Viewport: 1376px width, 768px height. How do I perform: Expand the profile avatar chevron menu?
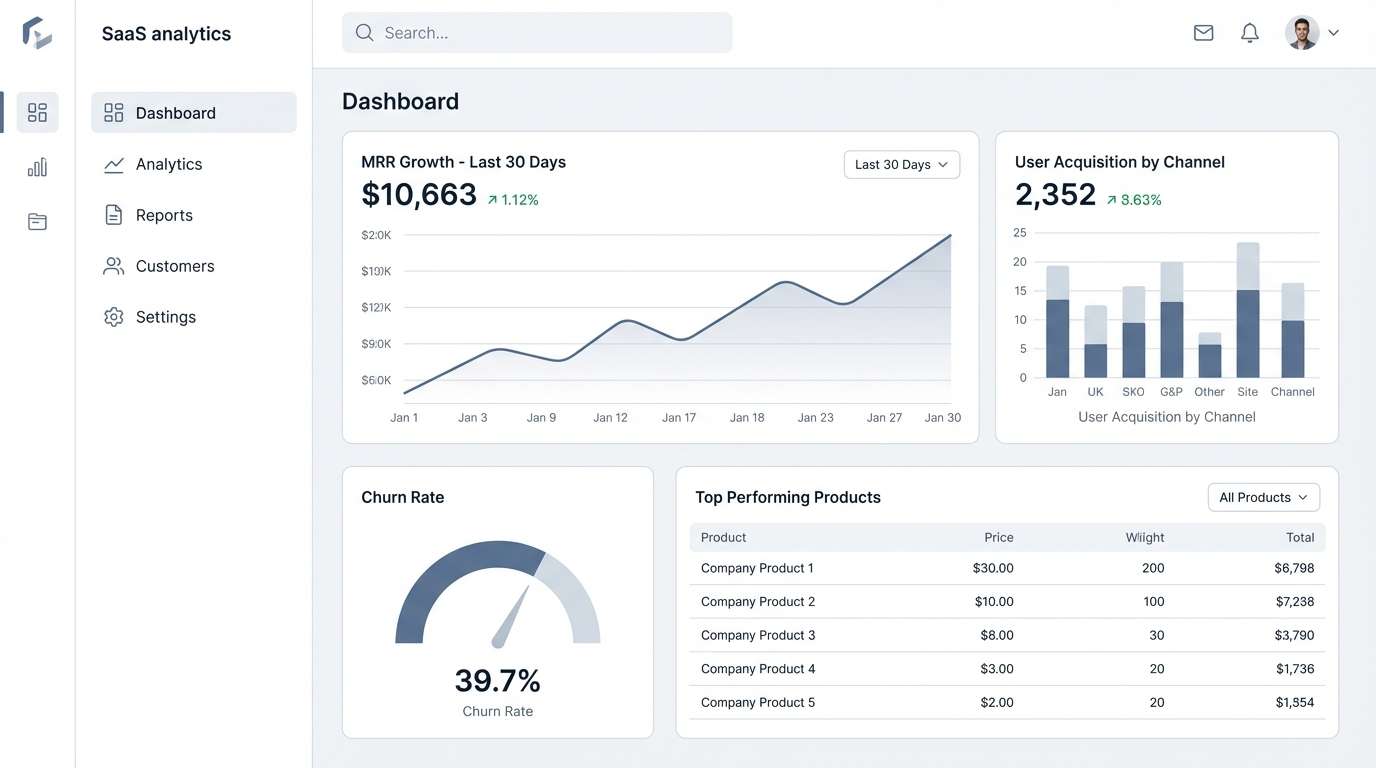coord(1334,31)
